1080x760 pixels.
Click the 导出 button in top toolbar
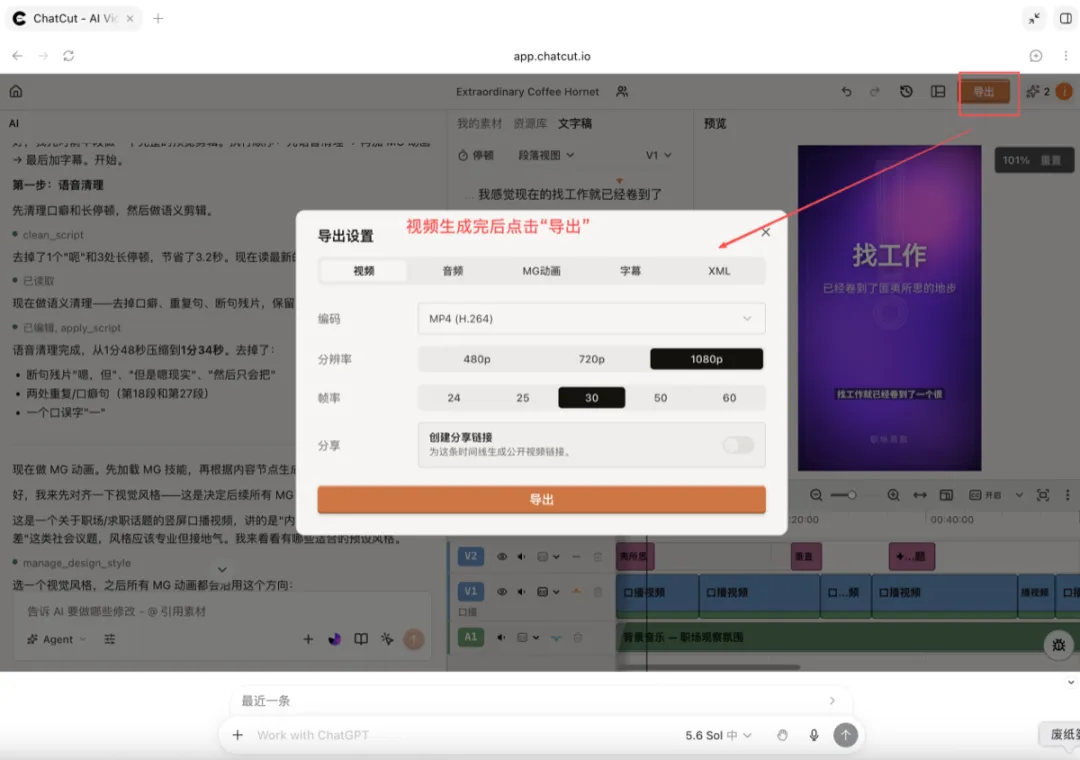pos(984,91)
